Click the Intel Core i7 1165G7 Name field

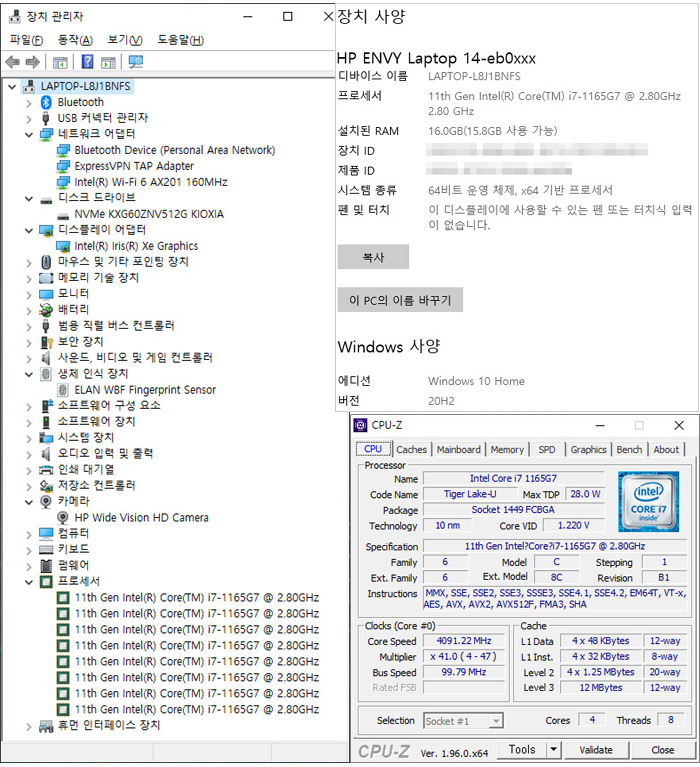[514, 478]
